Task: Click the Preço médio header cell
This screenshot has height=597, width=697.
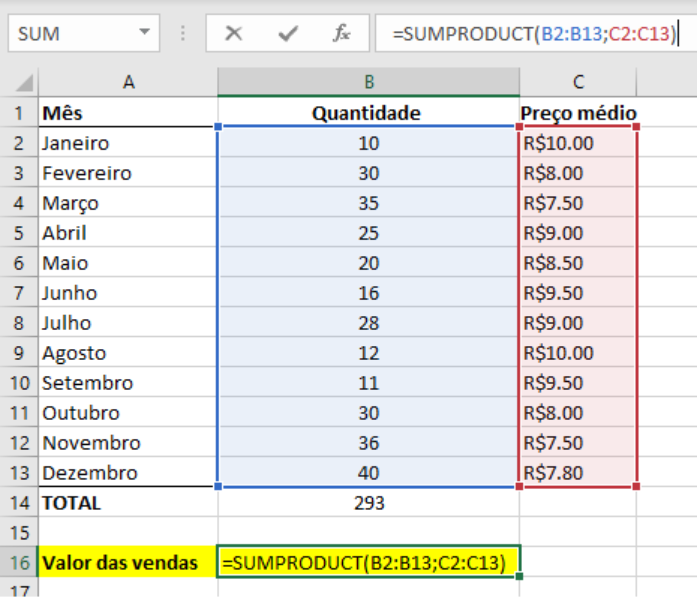Action: 579,113
